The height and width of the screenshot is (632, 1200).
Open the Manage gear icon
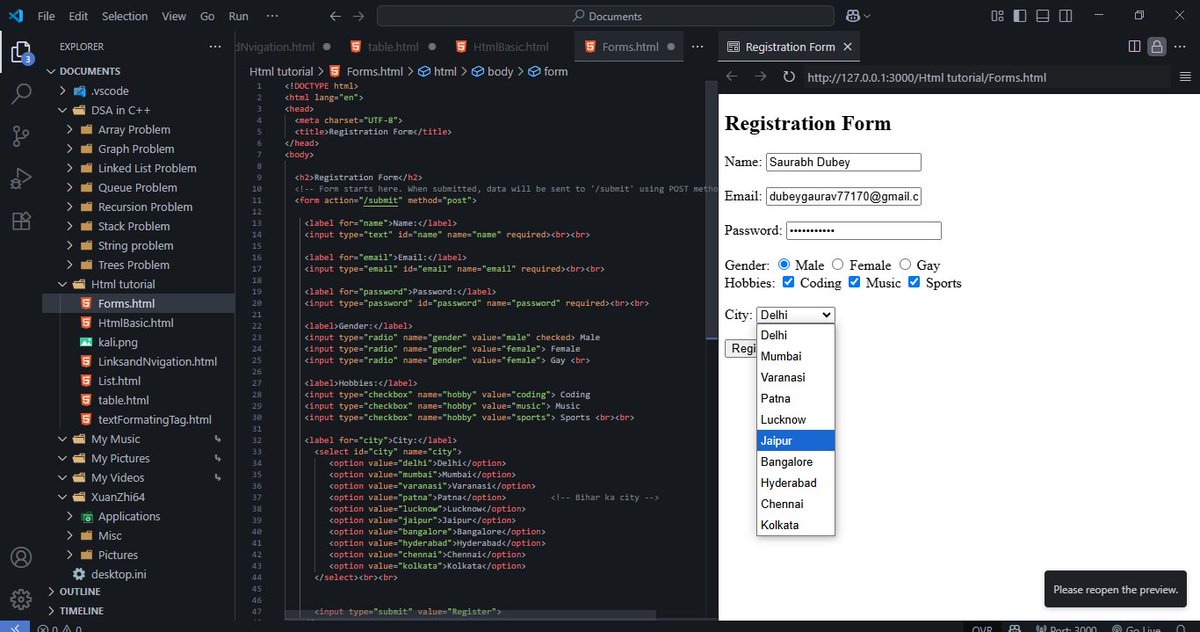(21, 599)
